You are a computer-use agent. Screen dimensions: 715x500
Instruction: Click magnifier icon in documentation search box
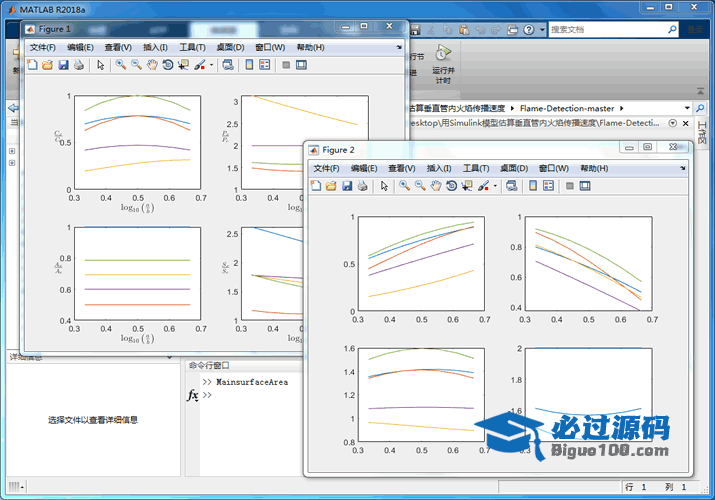[672, 30]
